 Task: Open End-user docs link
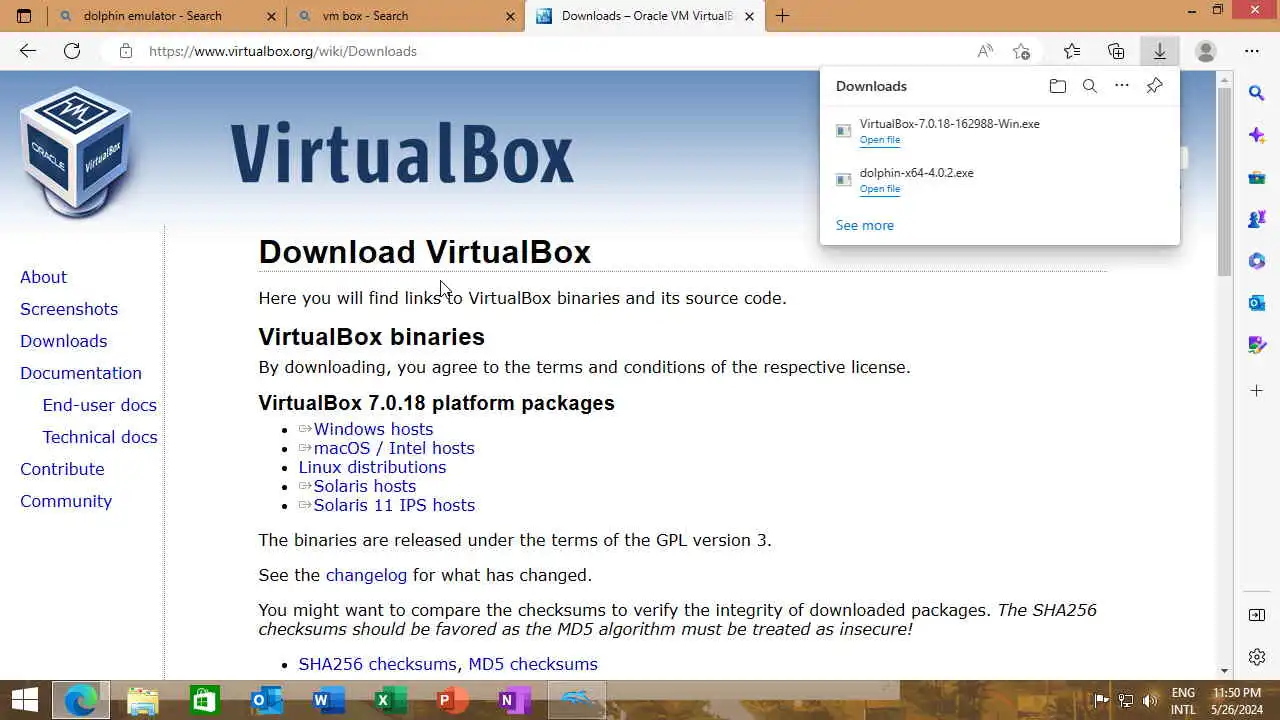click(x=99, y=405)
